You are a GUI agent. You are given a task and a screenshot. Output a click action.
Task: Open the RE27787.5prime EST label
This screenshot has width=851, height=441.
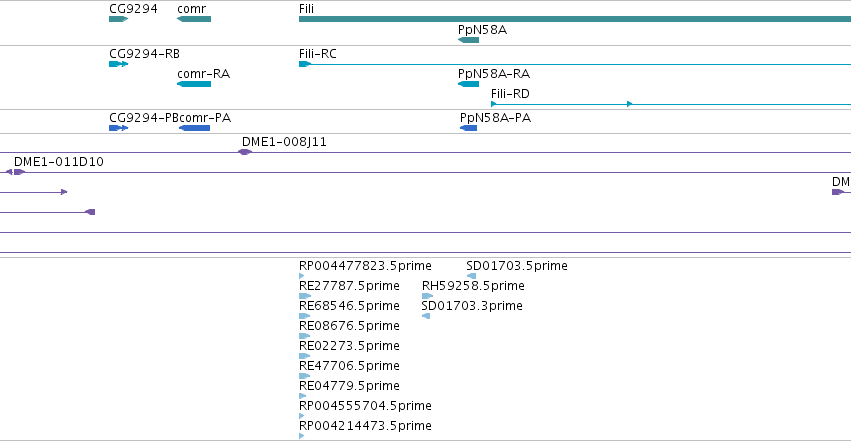tap(349, 286)
